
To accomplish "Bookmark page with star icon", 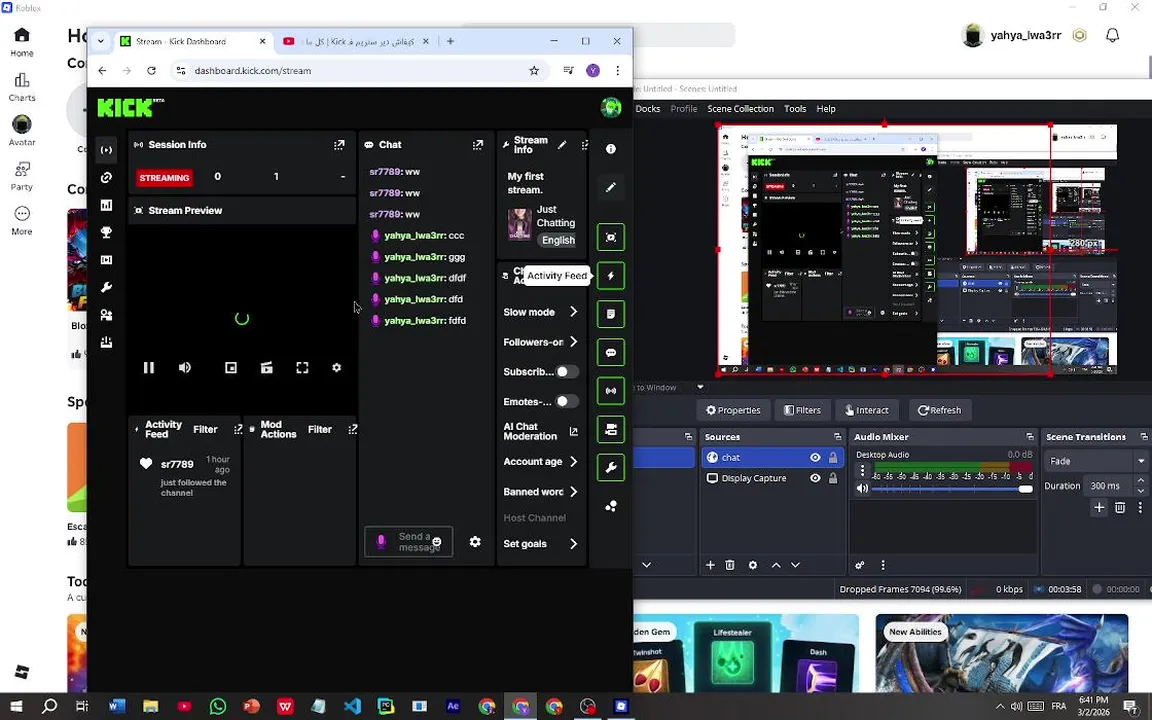I will click(534, 71).
